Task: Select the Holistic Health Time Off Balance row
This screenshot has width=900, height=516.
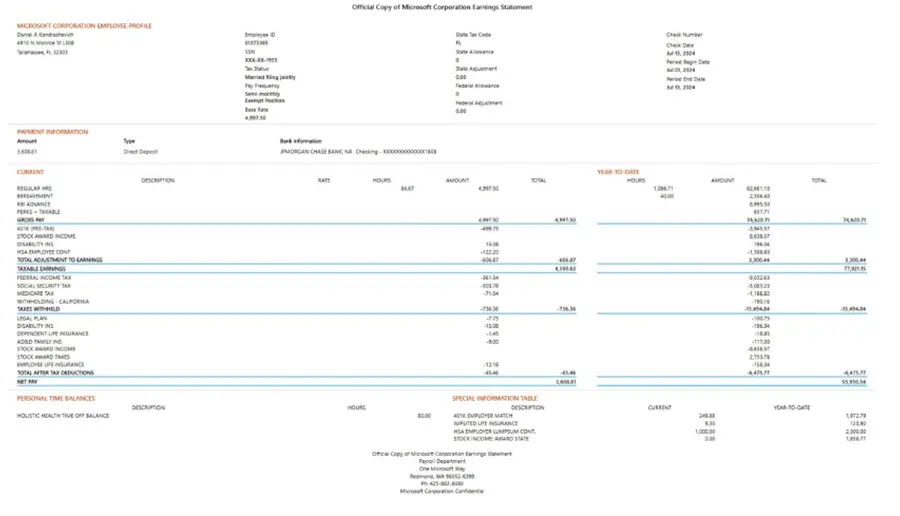Action: pyautogui.click(x=224, y=416)
